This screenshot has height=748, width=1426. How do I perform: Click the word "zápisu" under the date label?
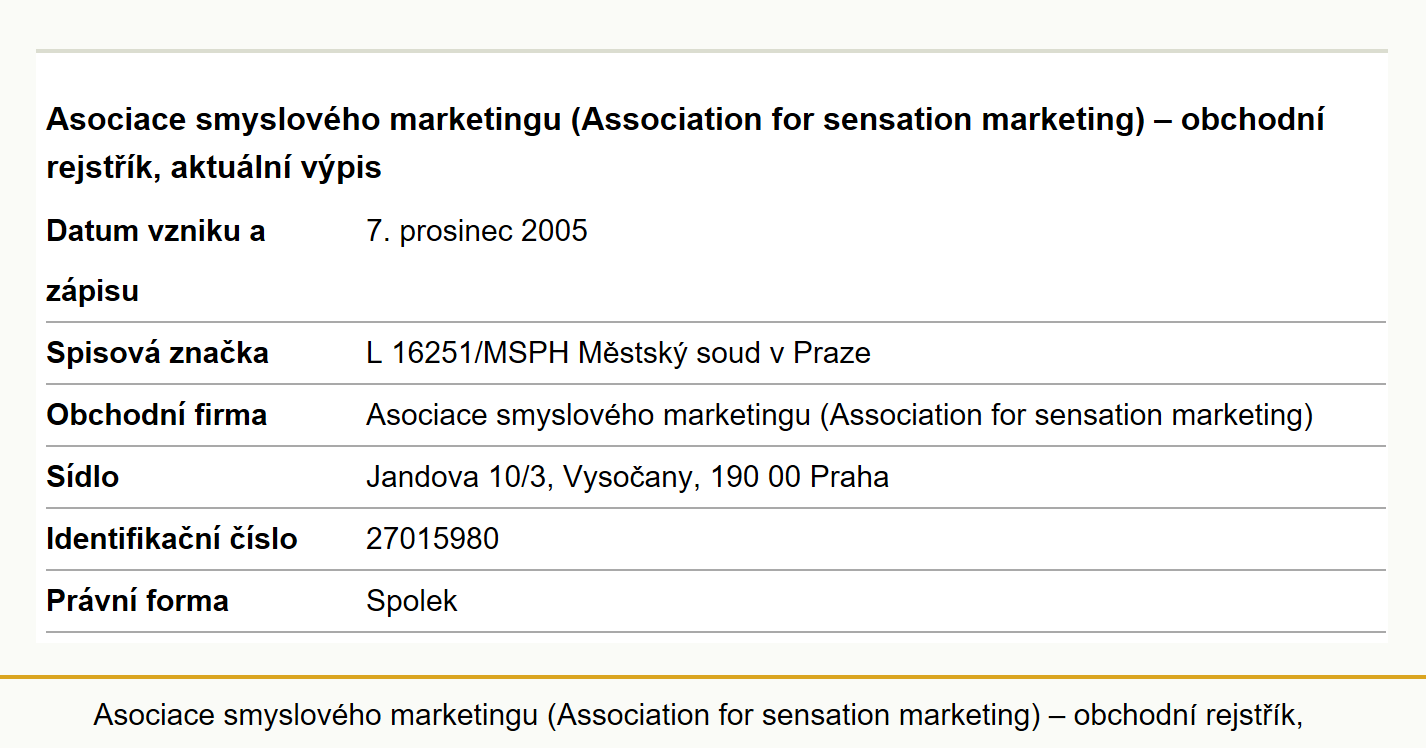(x=92, y=292)
